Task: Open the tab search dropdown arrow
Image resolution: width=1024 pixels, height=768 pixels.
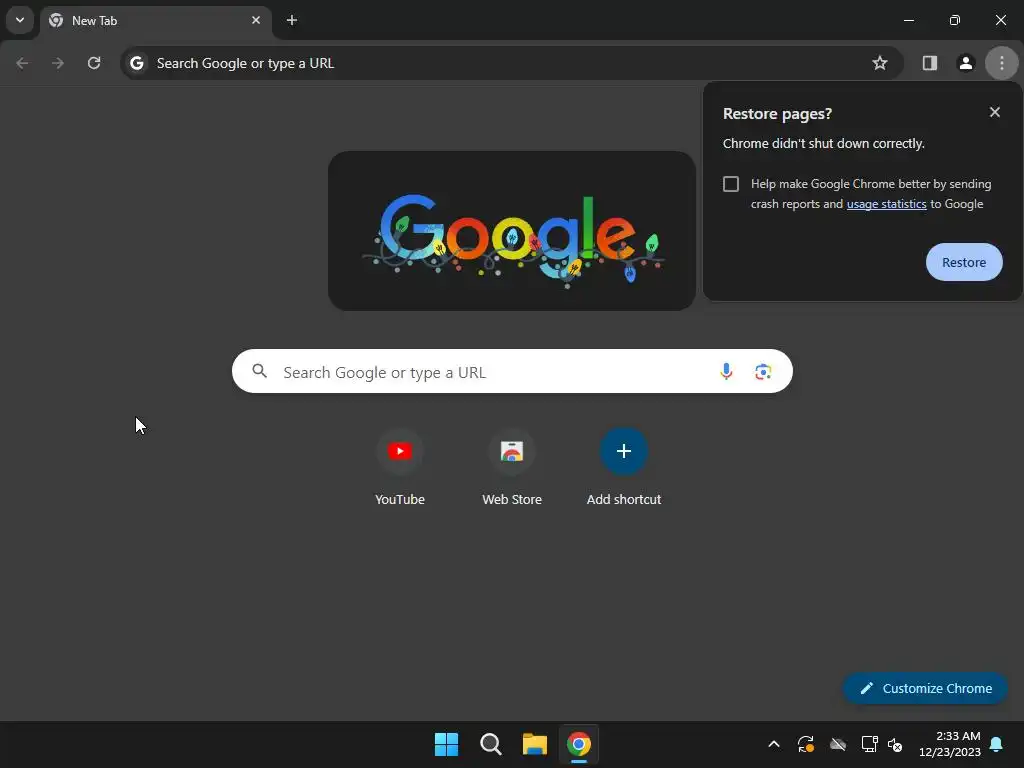Action: pyautogui.click(x=20, y=20)
